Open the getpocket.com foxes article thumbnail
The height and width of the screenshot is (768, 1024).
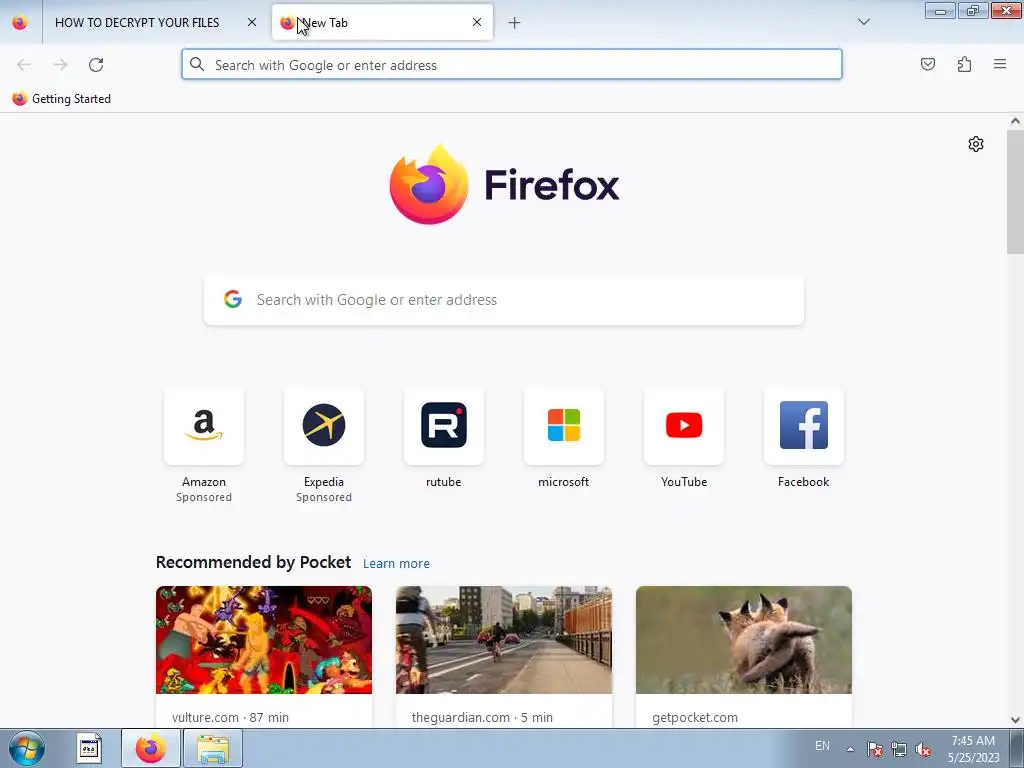click(x=744, y=640)
